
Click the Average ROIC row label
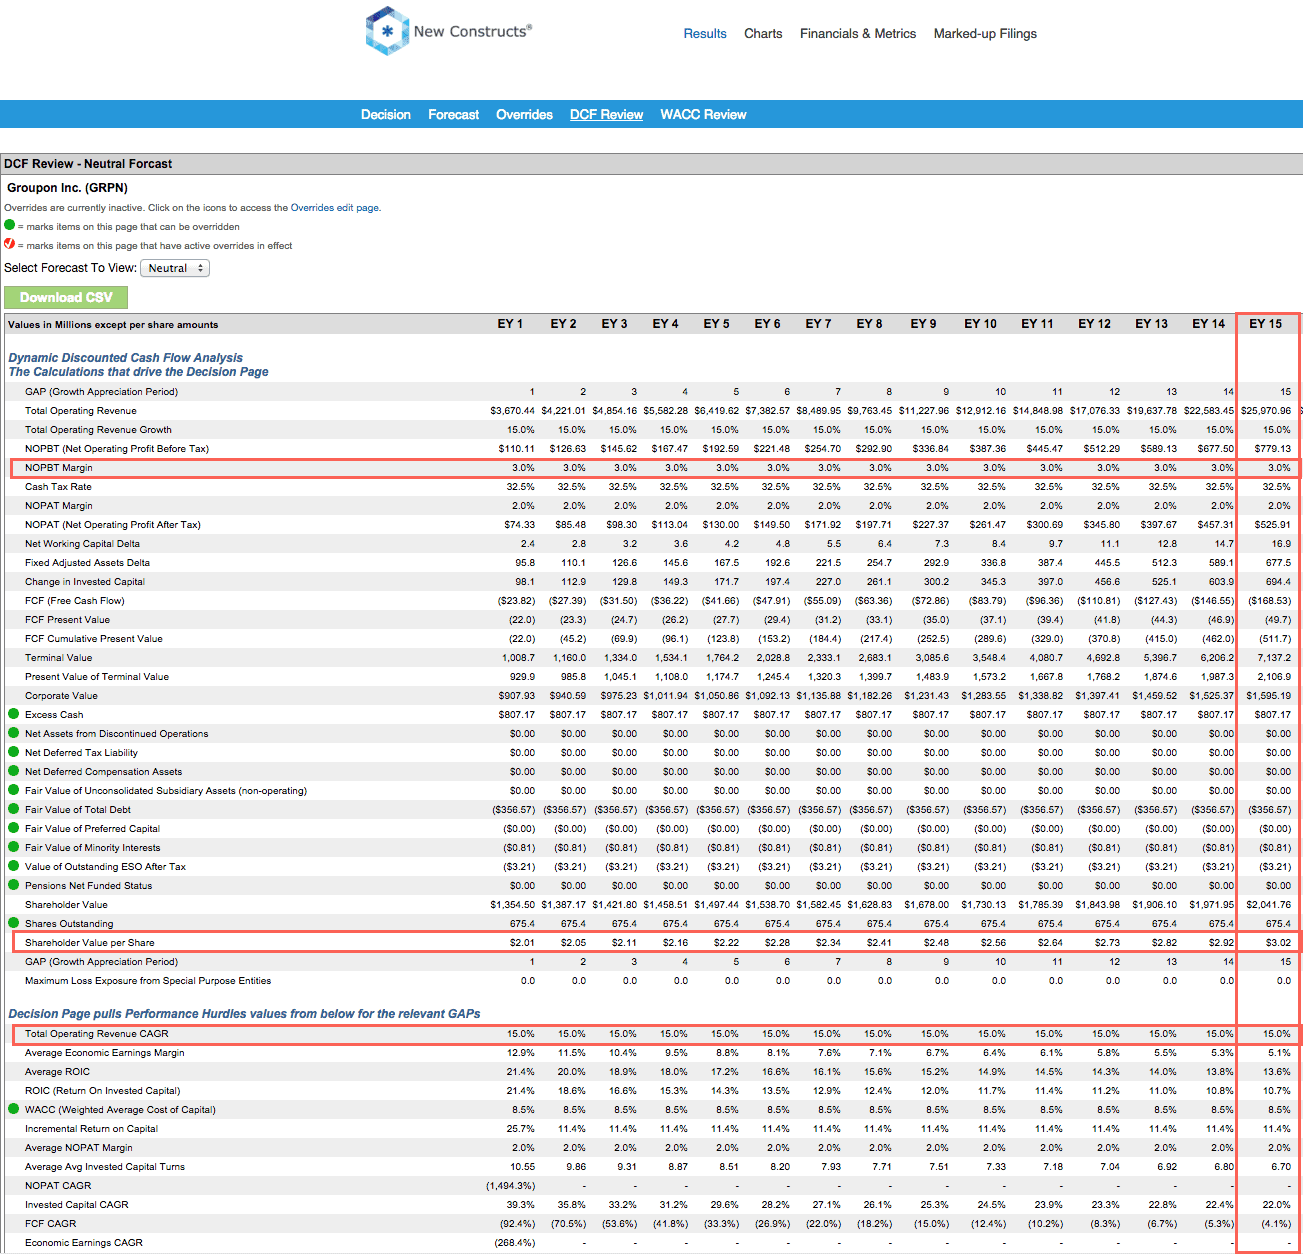(x=57, y=1071)
